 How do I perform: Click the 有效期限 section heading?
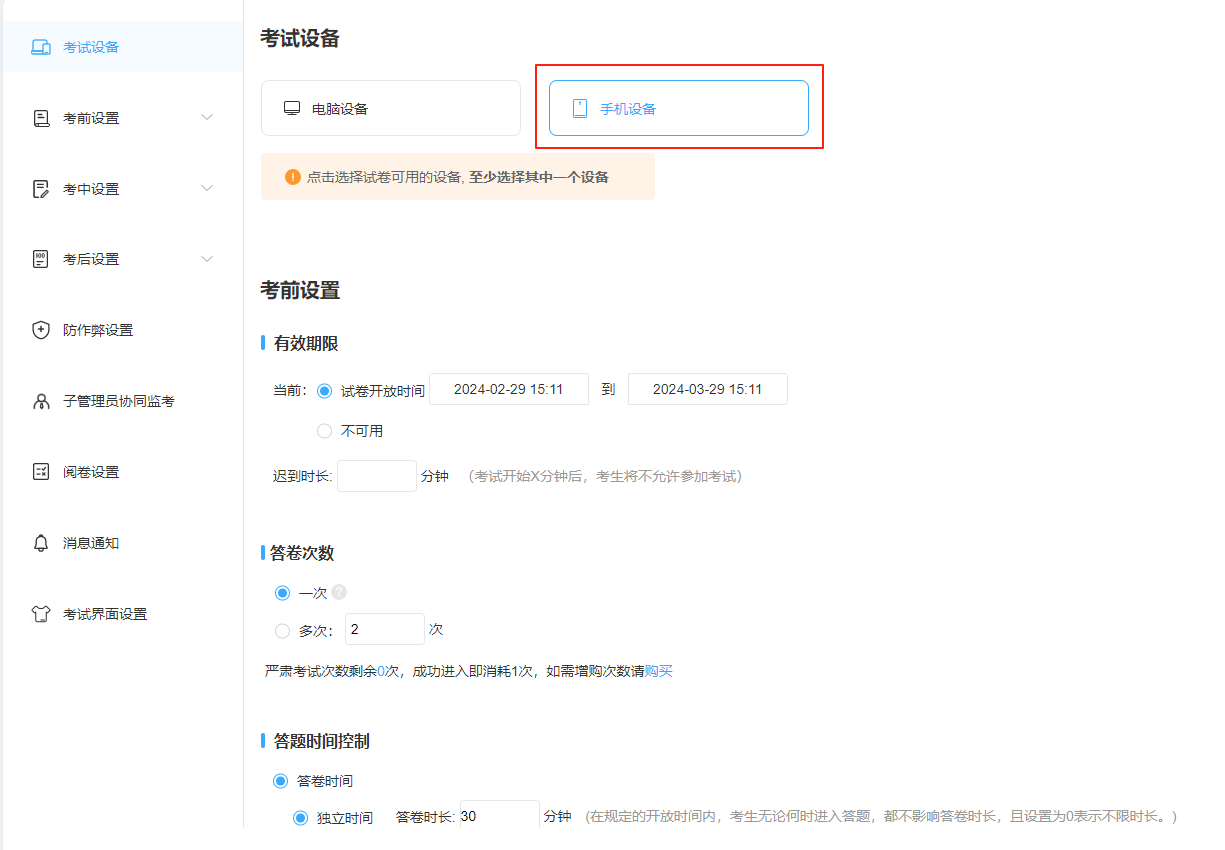point(306,344)
